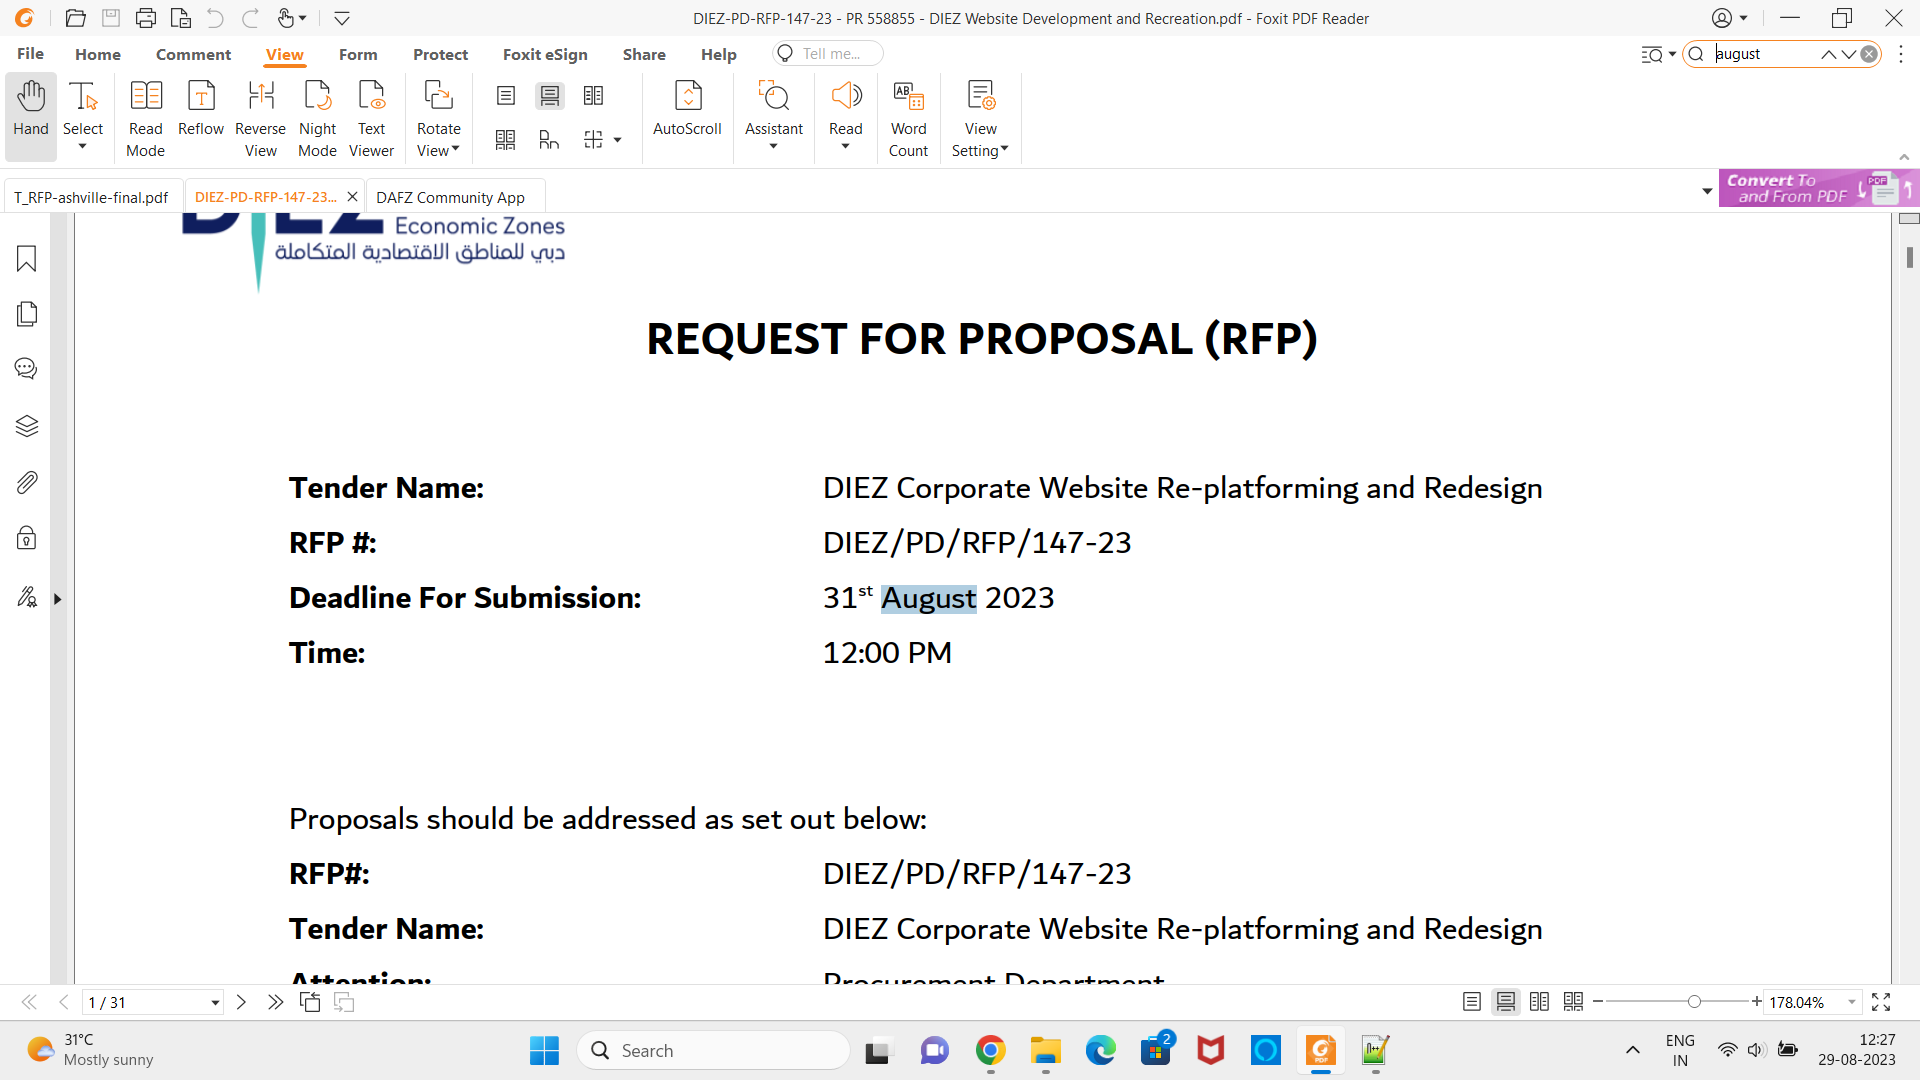Viewport: 1920px width, 1080px height.
Task: Switch to the Home tab
Action: point(98,54)
